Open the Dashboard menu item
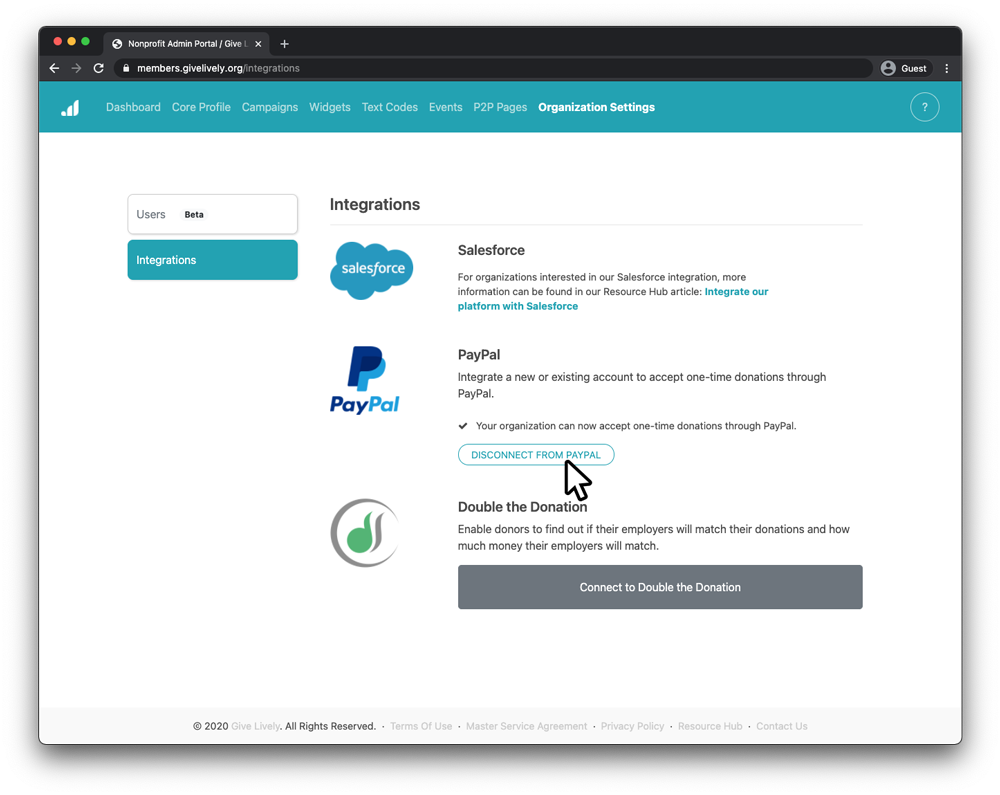 (133, 107)
